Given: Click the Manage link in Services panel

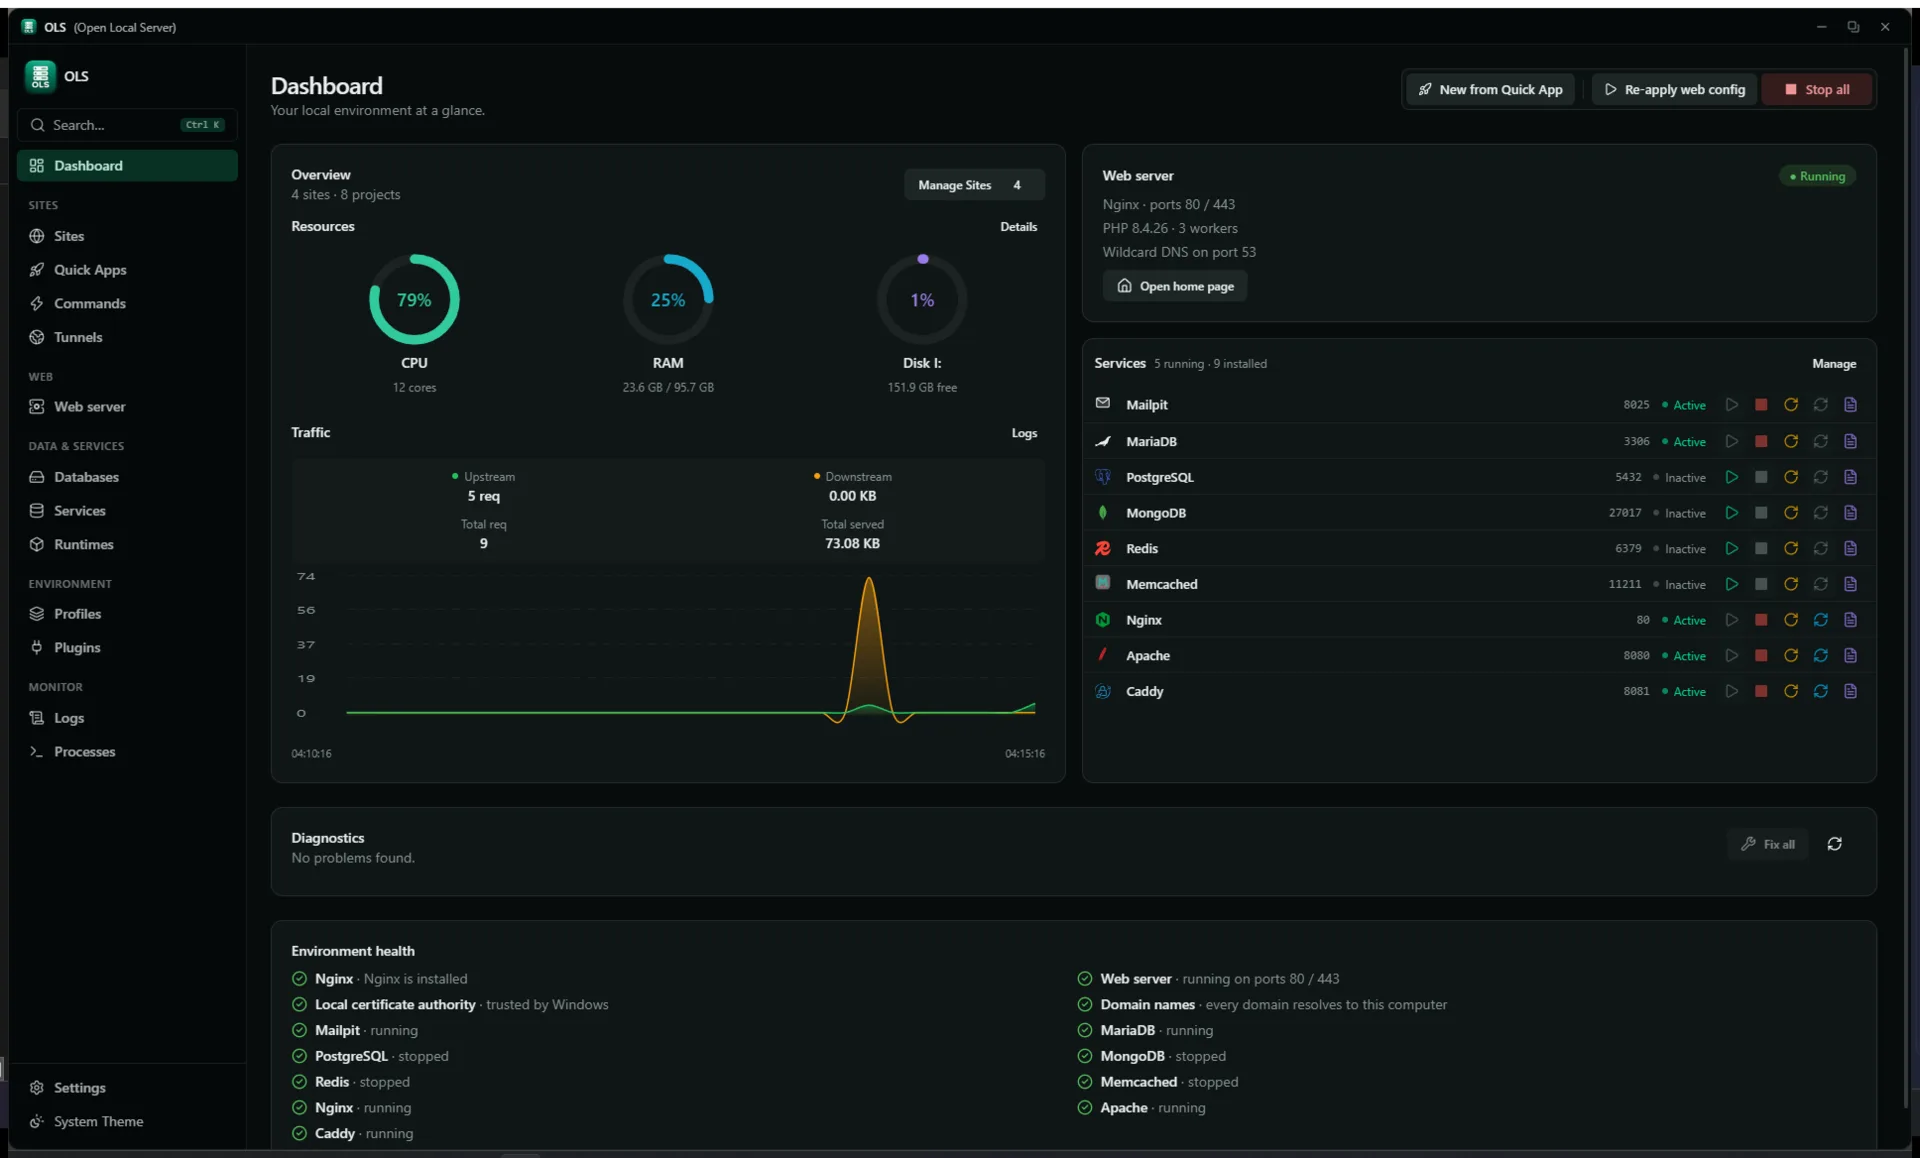Looking at the screenshot, I should (x=1834, y=364).
